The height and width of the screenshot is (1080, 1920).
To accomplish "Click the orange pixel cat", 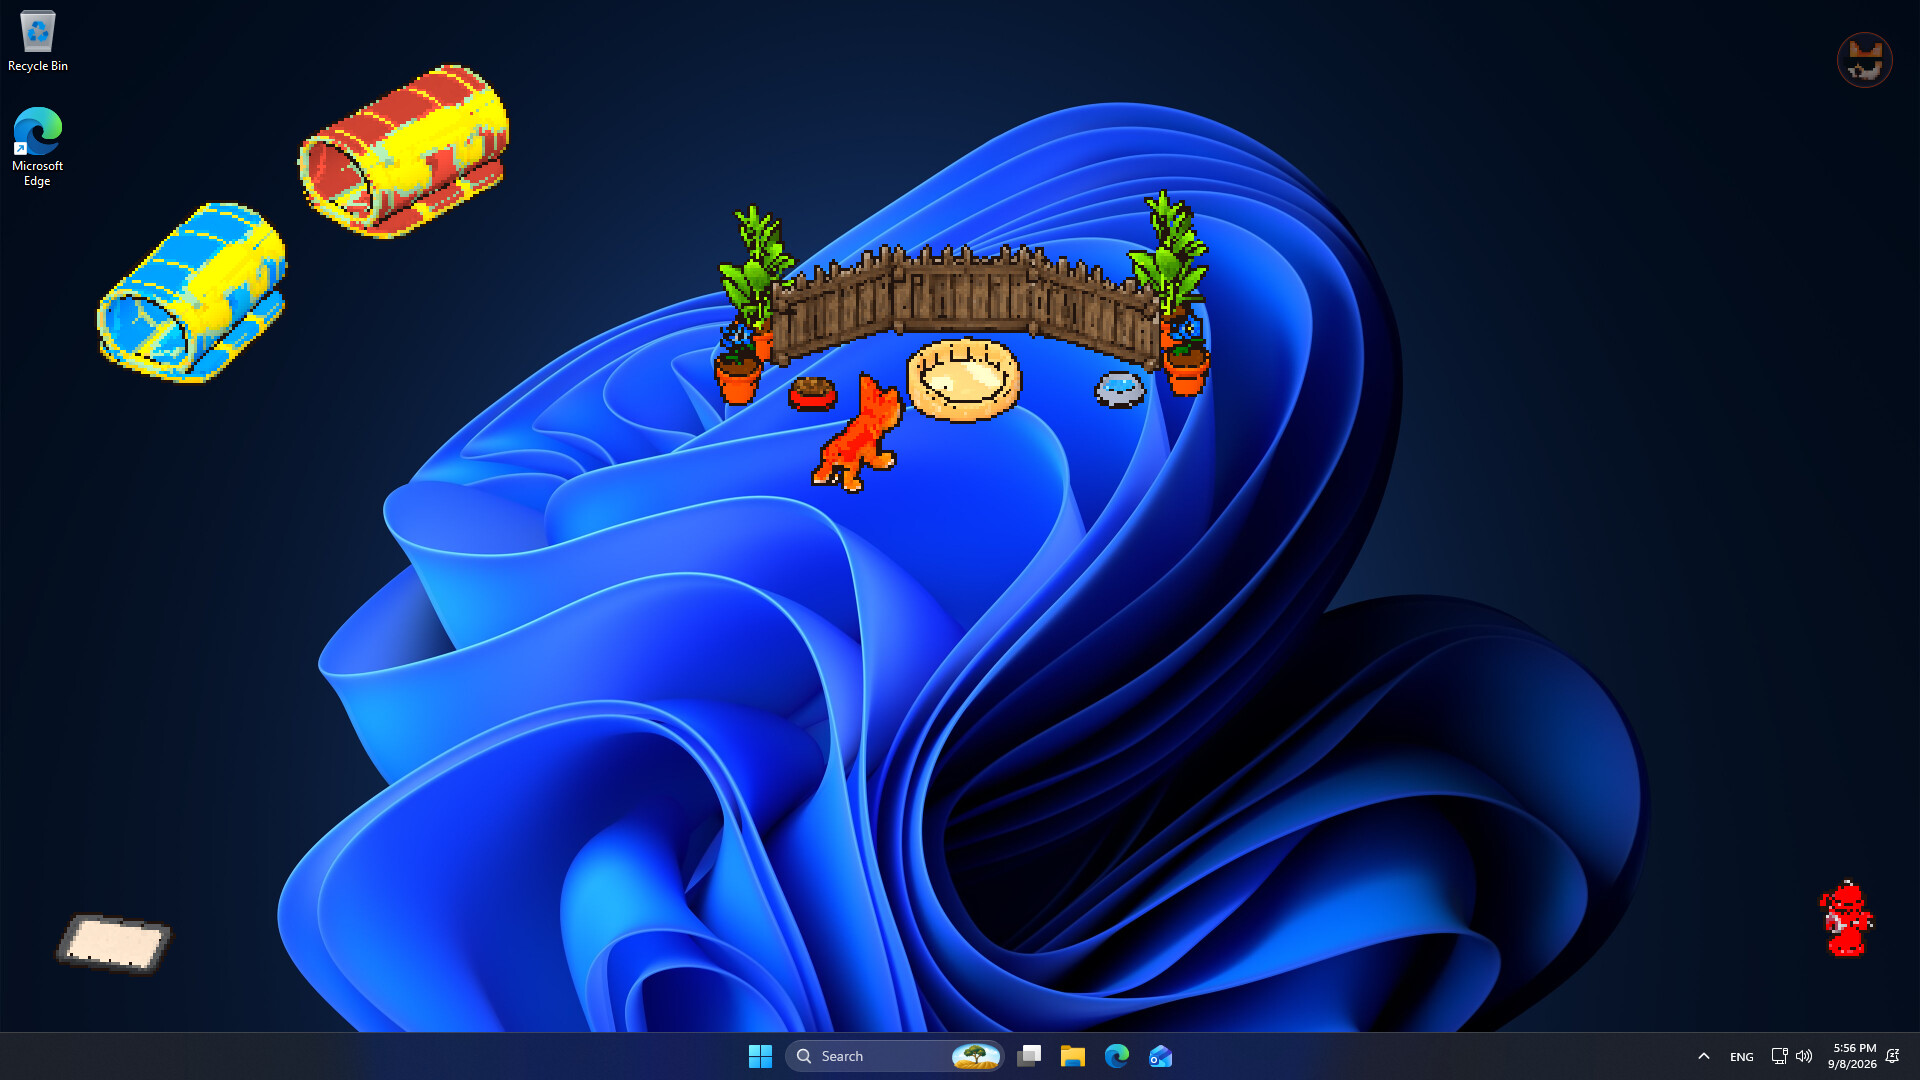I will click(x=858, y=434).
